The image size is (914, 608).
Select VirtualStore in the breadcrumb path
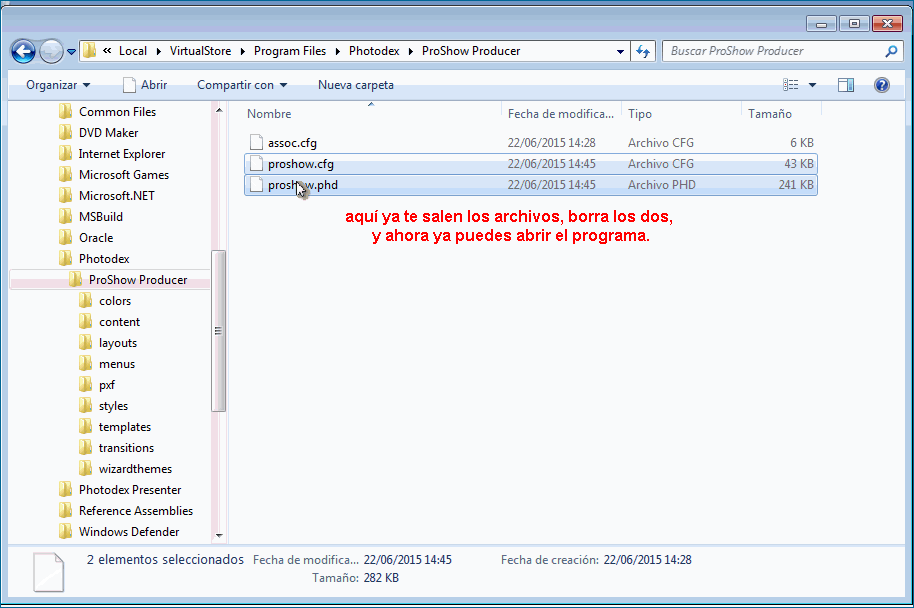200,51
